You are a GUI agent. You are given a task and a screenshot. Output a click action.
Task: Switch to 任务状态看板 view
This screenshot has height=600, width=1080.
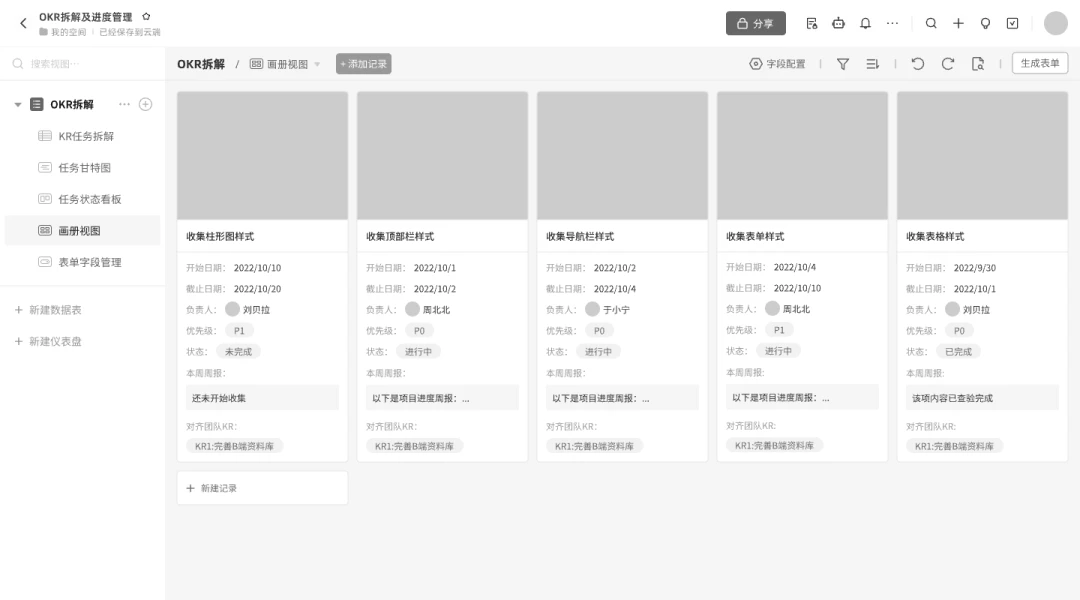pyautogui.click(x=90, y=199)
